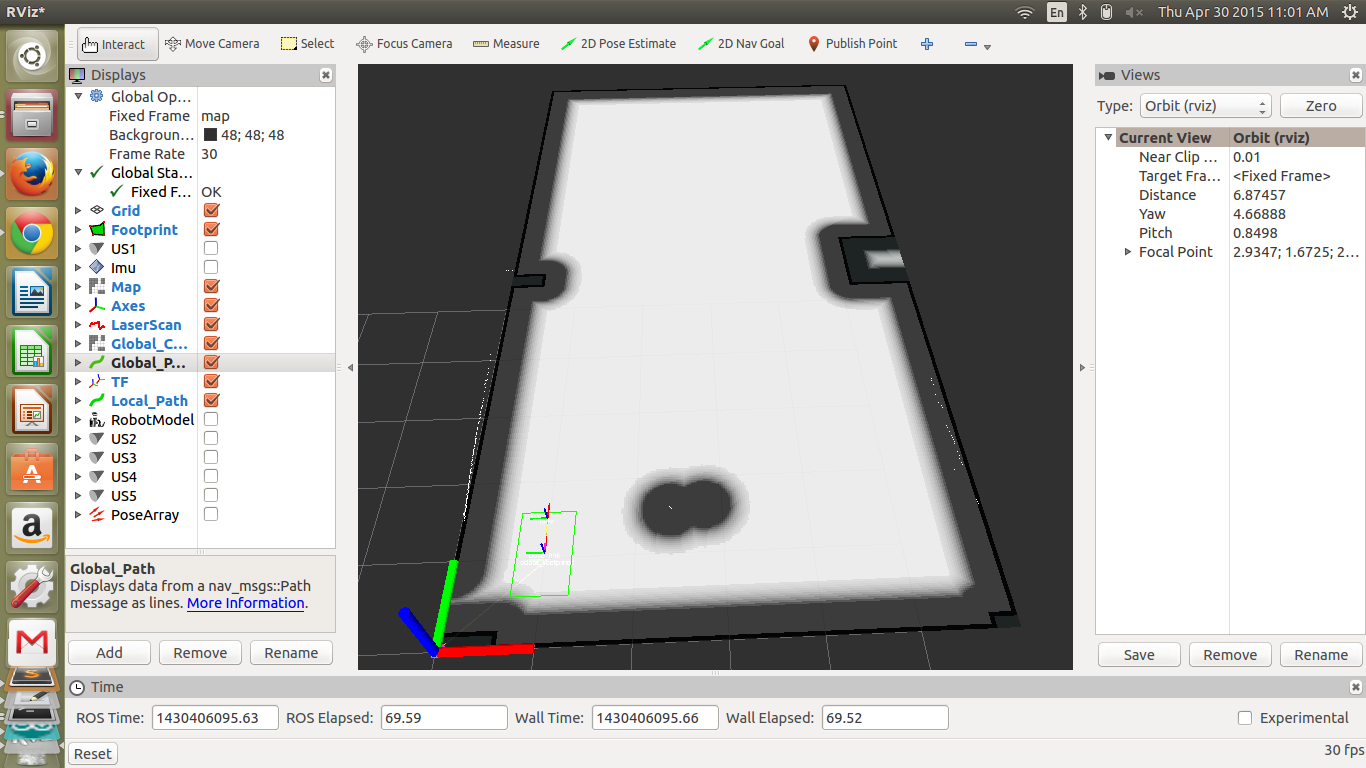The width and height of the screenshot is (1366, 768).
Task: Collapse the Current View node
Action: pos(1108,138)
